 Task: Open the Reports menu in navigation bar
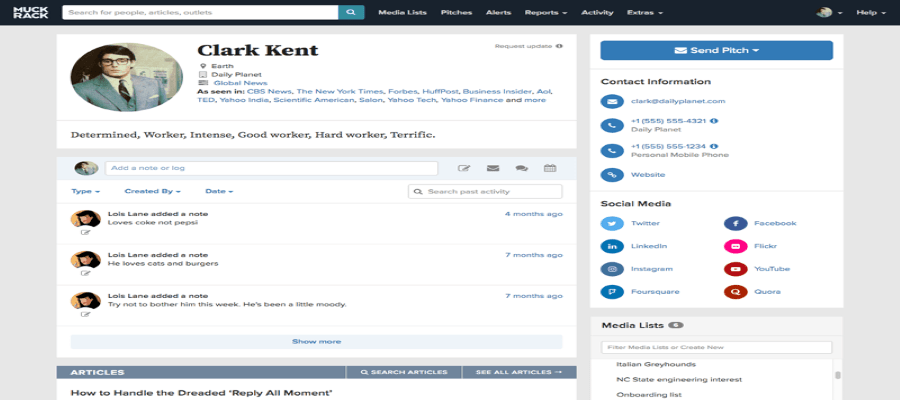click(x=545, y=13)
